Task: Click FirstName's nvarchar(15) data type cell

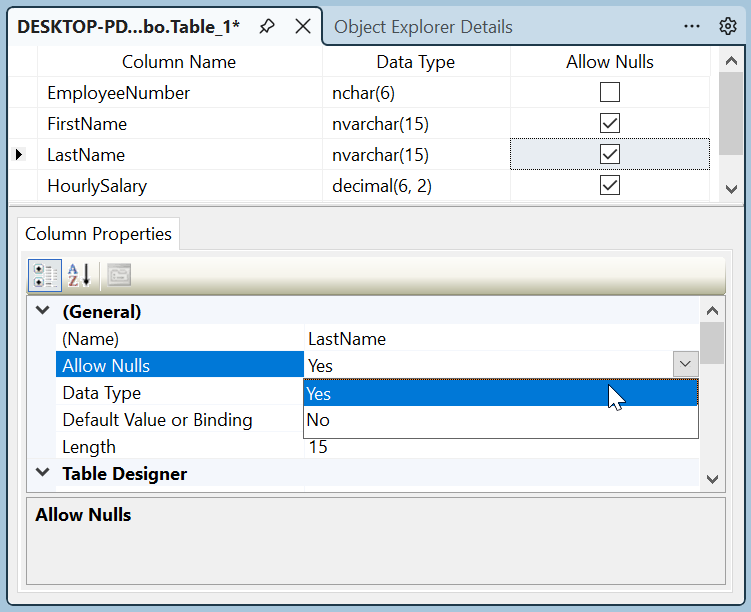Action: click(x=416, y=124)
